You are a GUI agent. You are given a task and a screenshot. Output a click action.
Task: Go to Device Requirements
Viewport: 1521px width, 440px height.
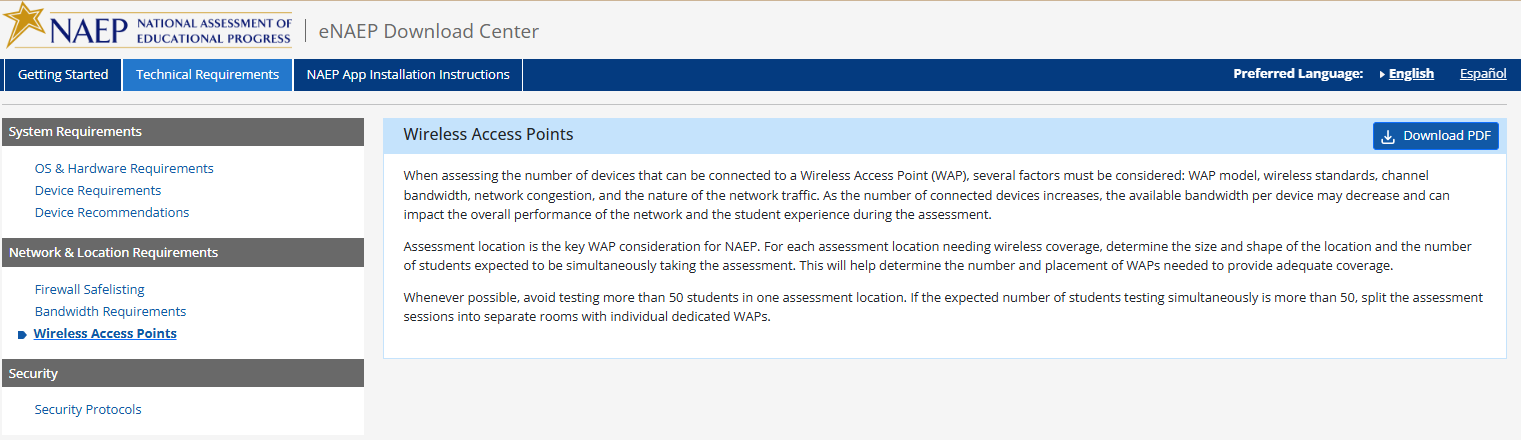(x=98, y=191)
